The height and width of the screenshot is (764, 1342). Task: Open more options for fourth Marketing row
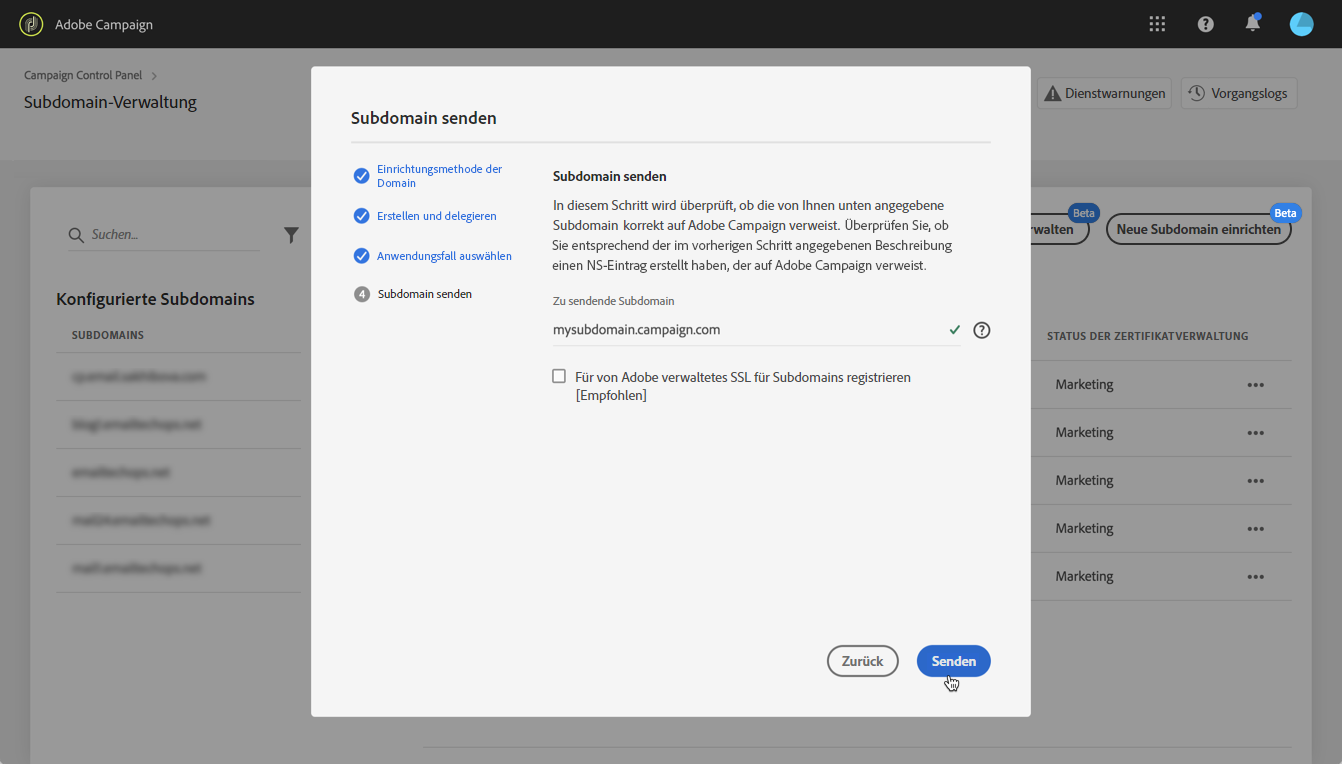[x=1256, y=529]
